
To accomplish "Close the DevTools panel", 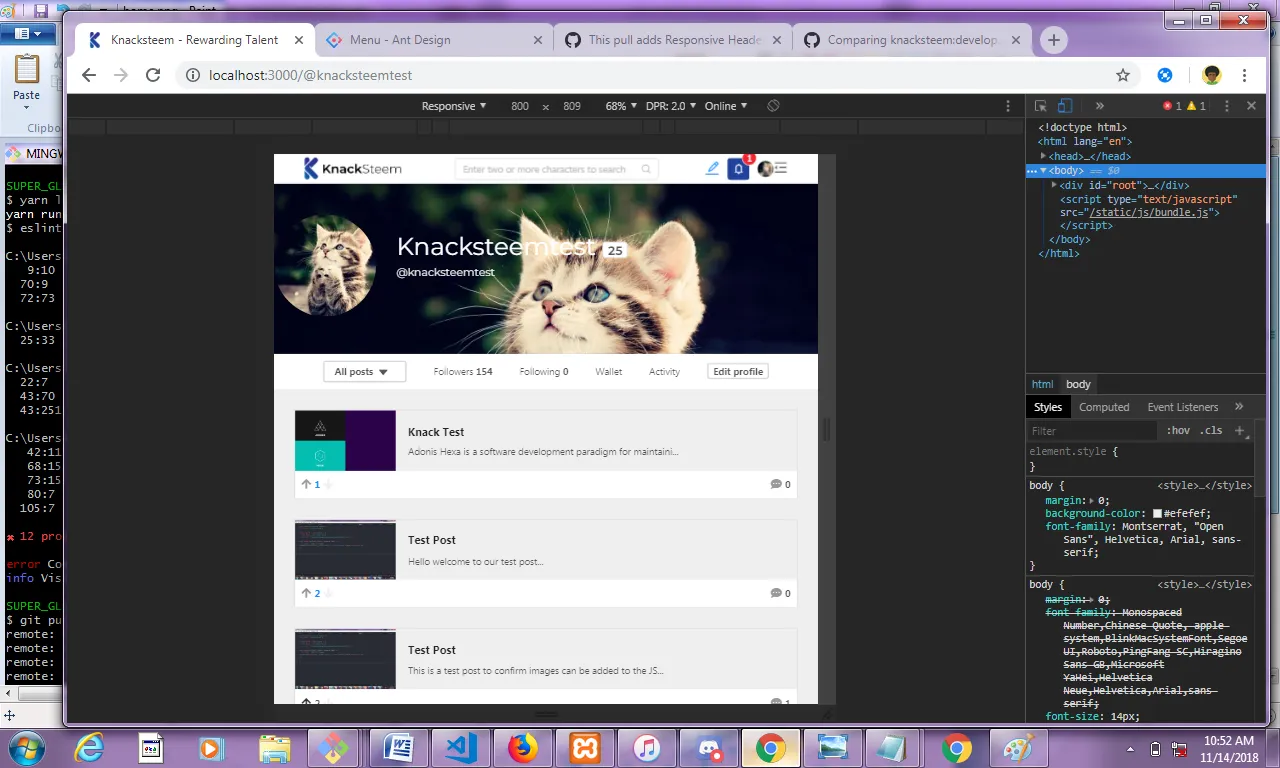I will coord(1251,106).
